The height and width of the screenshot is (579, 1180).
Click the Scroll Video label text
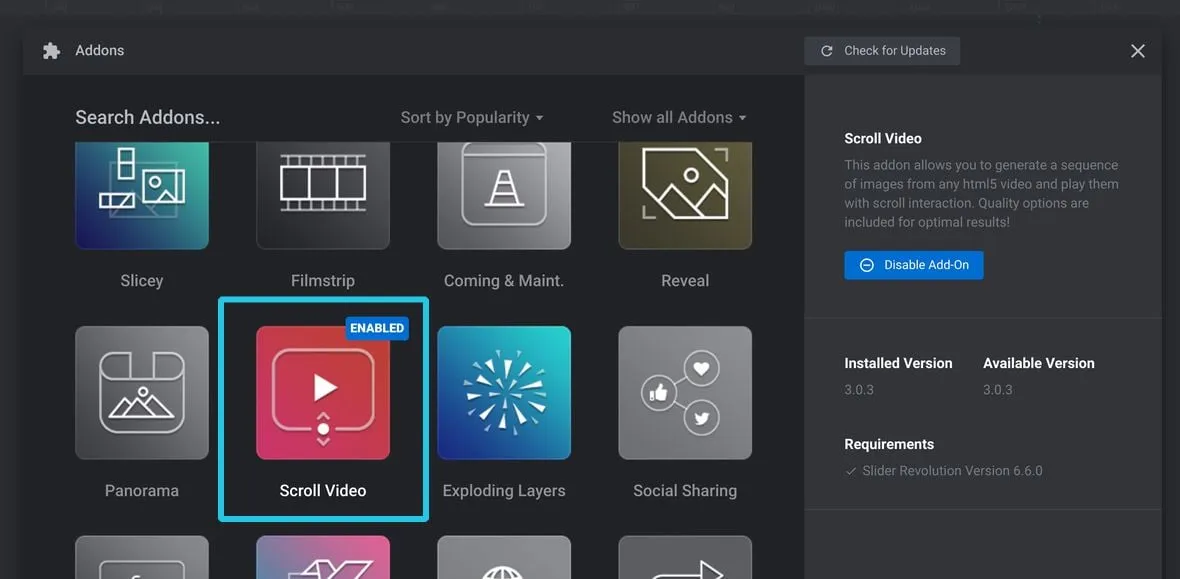[322, 491]
